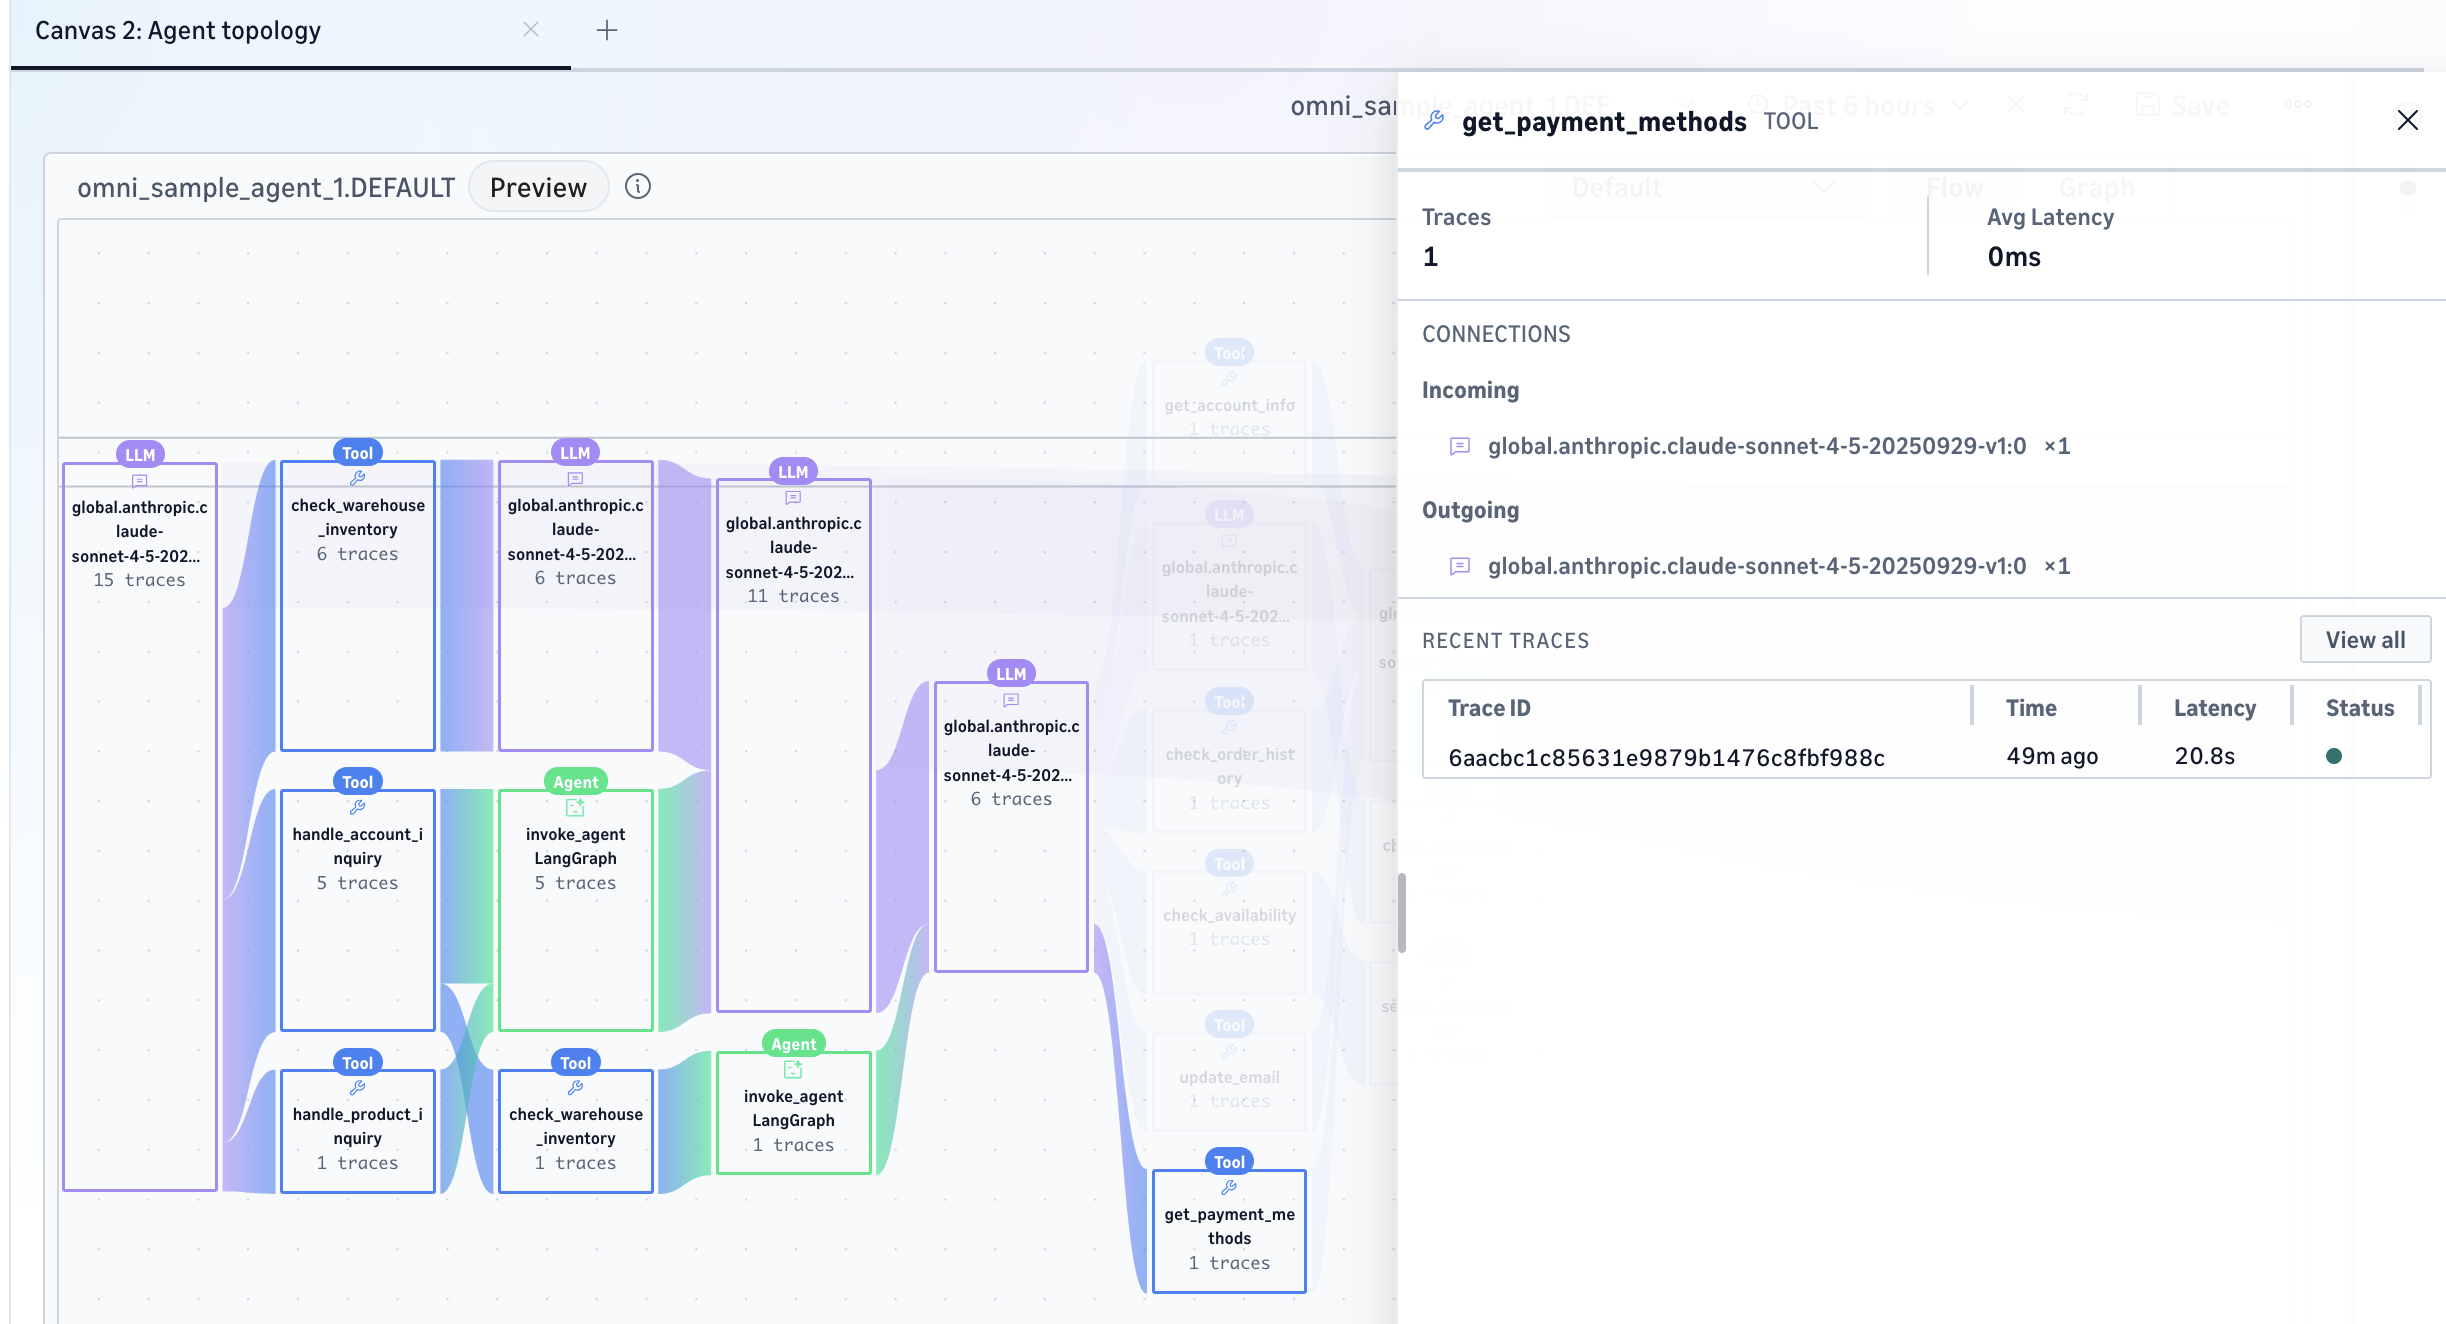Select invoke_agent LangGraph node with 5 traces
Image resolution: width=2446 pixels, height=1324 pixels.
[x=576, y=910]
